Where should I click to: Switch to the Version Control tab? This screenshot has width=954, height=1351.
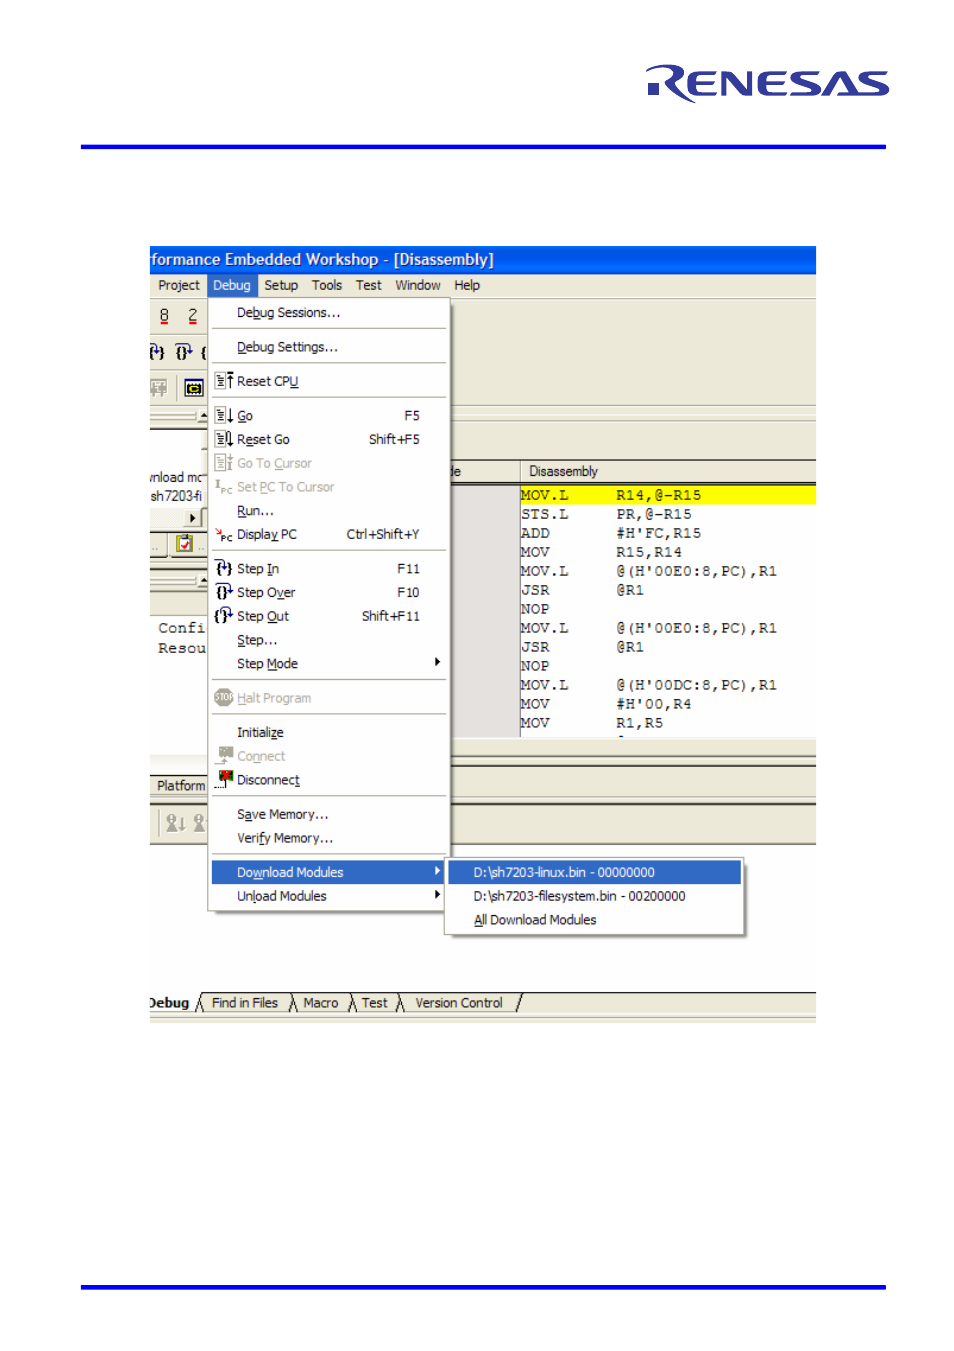pyautogui.click(x=459, y=1003)
